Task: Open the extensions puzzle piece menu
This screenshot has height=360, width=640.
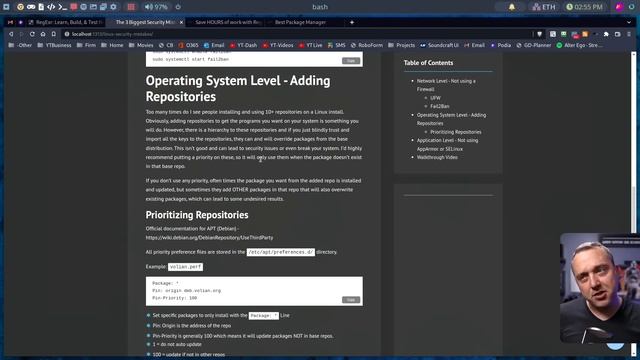Action: point(606,34)
